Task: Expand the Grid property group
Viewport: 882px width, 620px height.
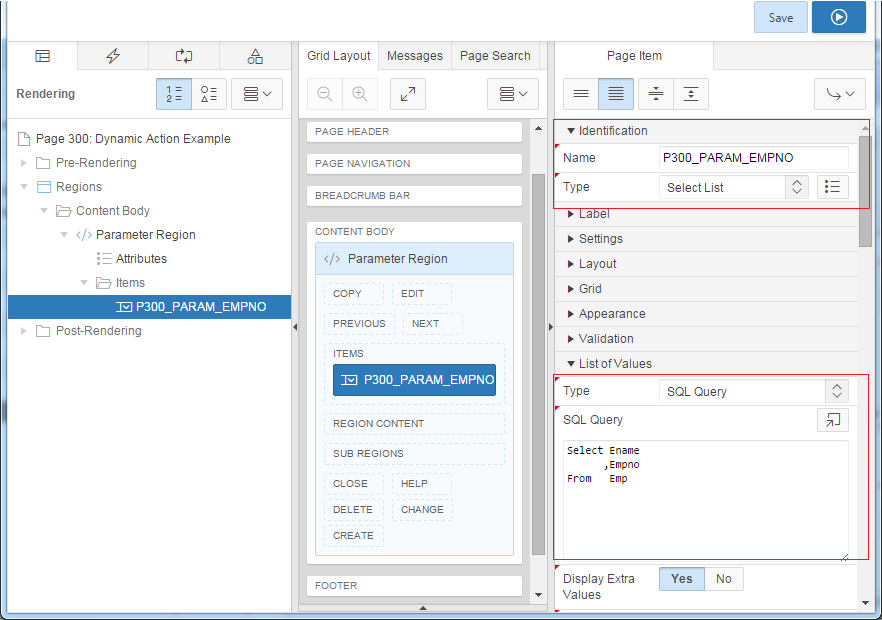Action: (x=570, y=289)
